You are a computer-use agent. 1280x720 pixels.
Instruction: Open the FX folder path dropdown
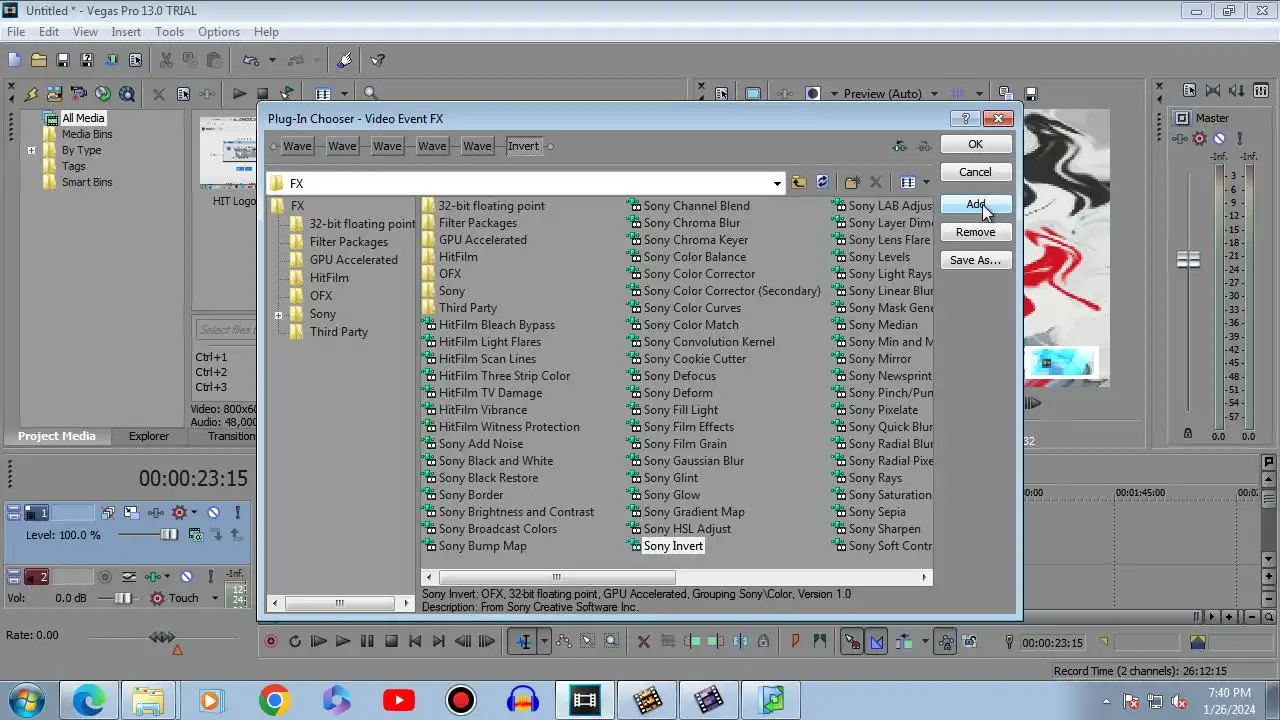point(777,183)
